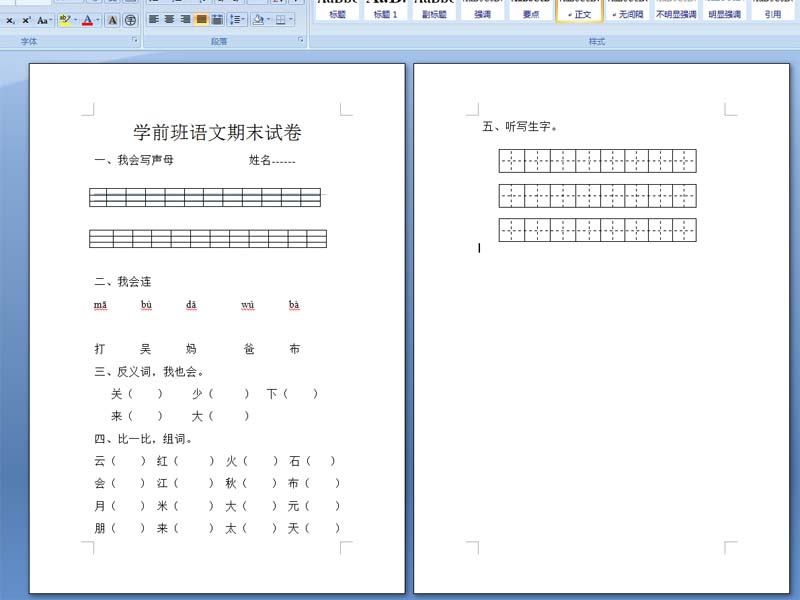
Task: Click the pinyin word mā
Action: [x=101, y=305]
